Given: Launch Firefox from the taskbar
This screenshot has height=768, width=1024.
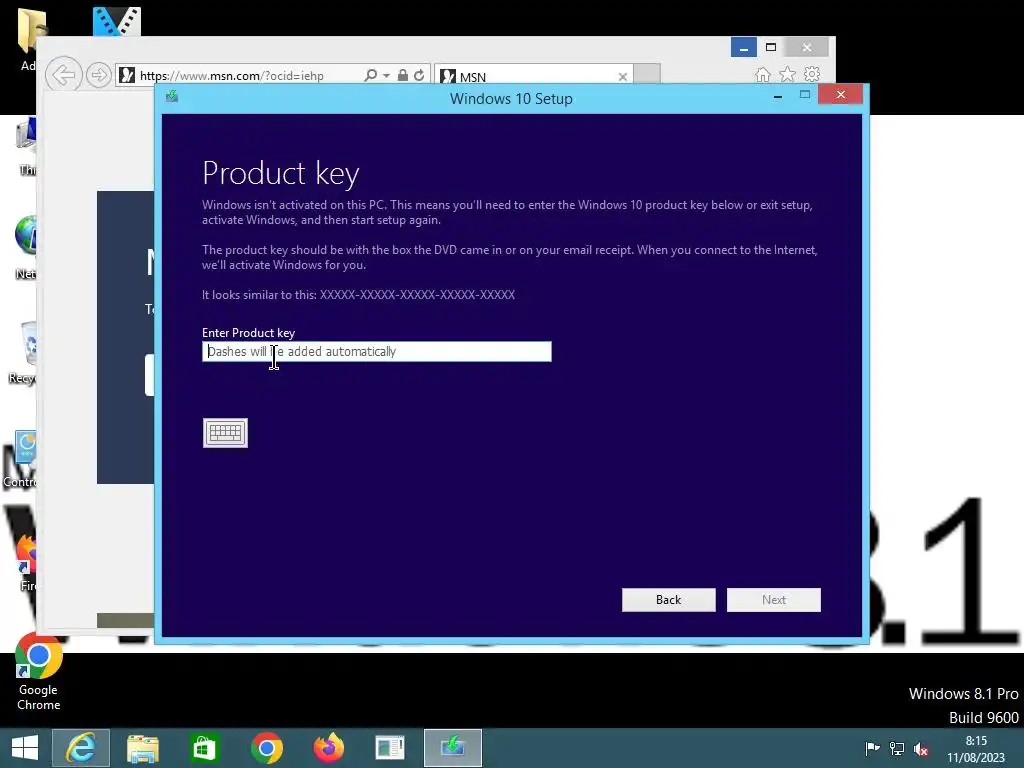Looking at the screenshot, I should point(328,748).
